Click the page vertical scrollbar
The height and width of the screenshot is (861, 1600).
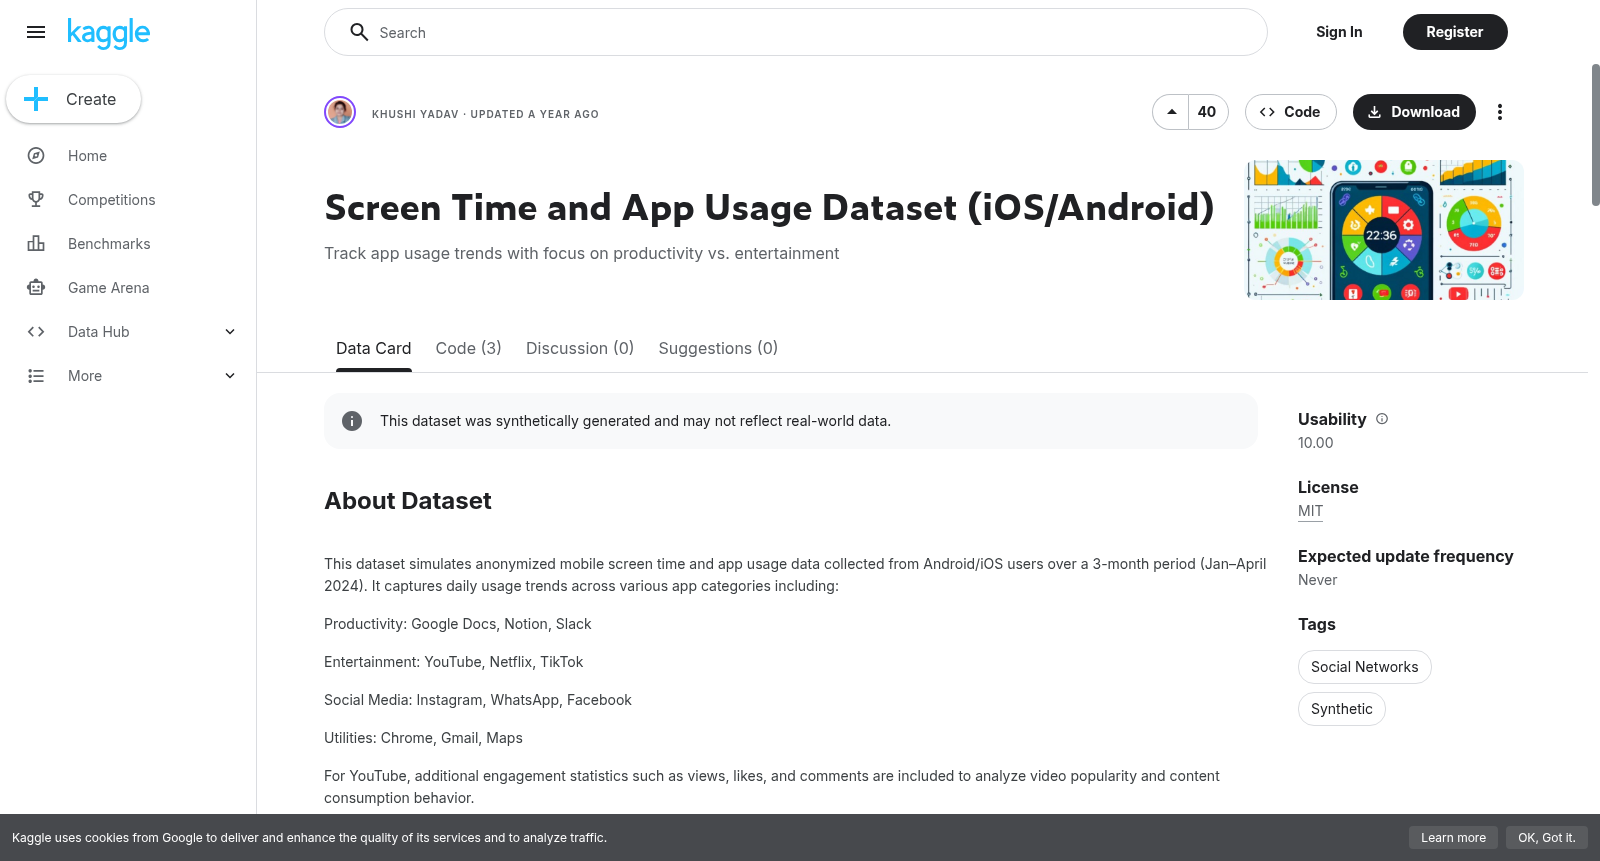(1595, 135)
